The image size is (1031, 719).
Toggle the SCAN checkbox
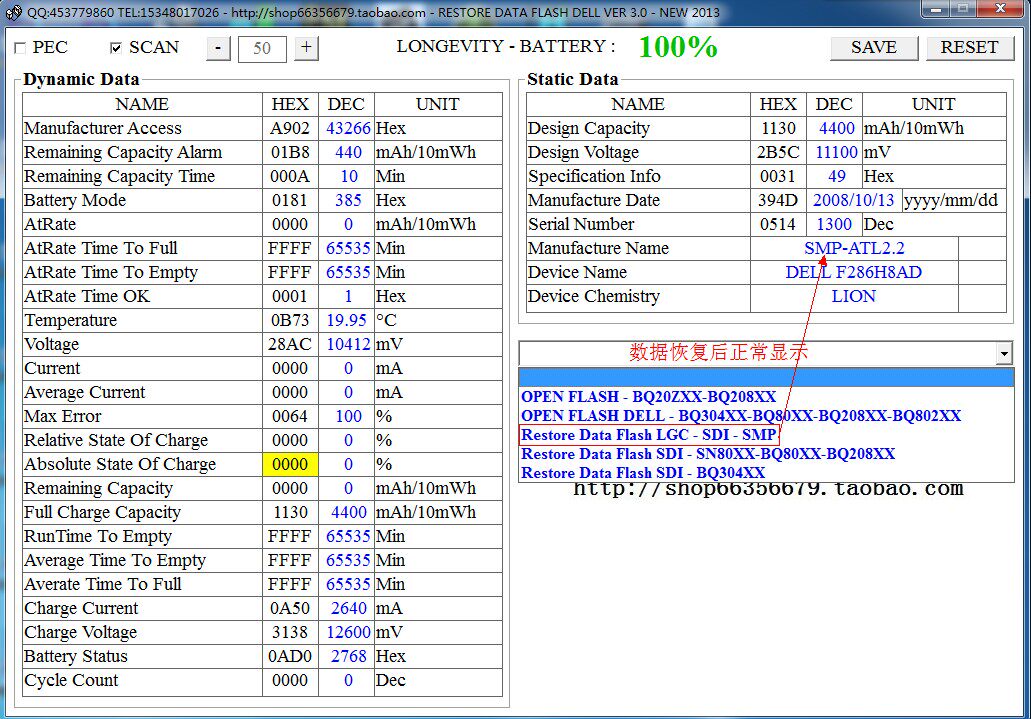(x=116, y=48)
